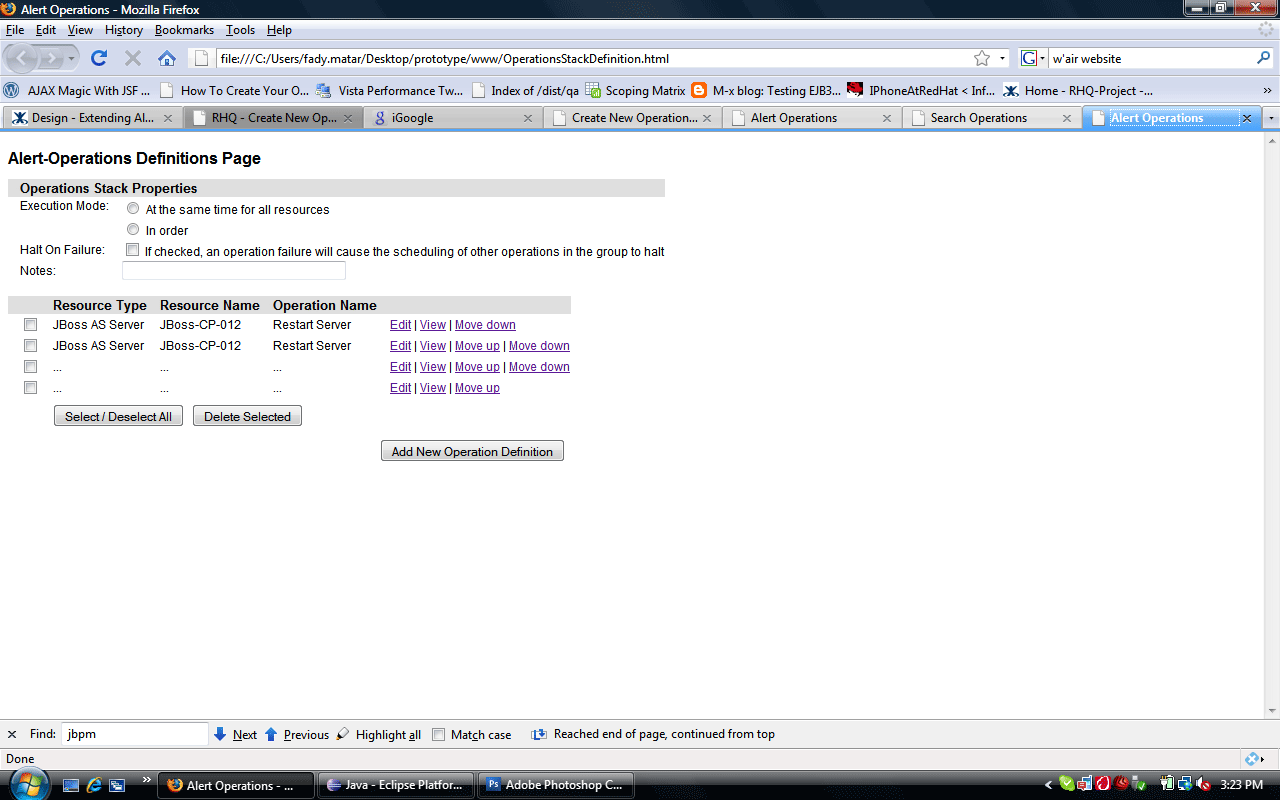This screenshot has height=800, width=1280.
Task: Show more bookmarks toolbar chevron
Action: coord(1268,90)
